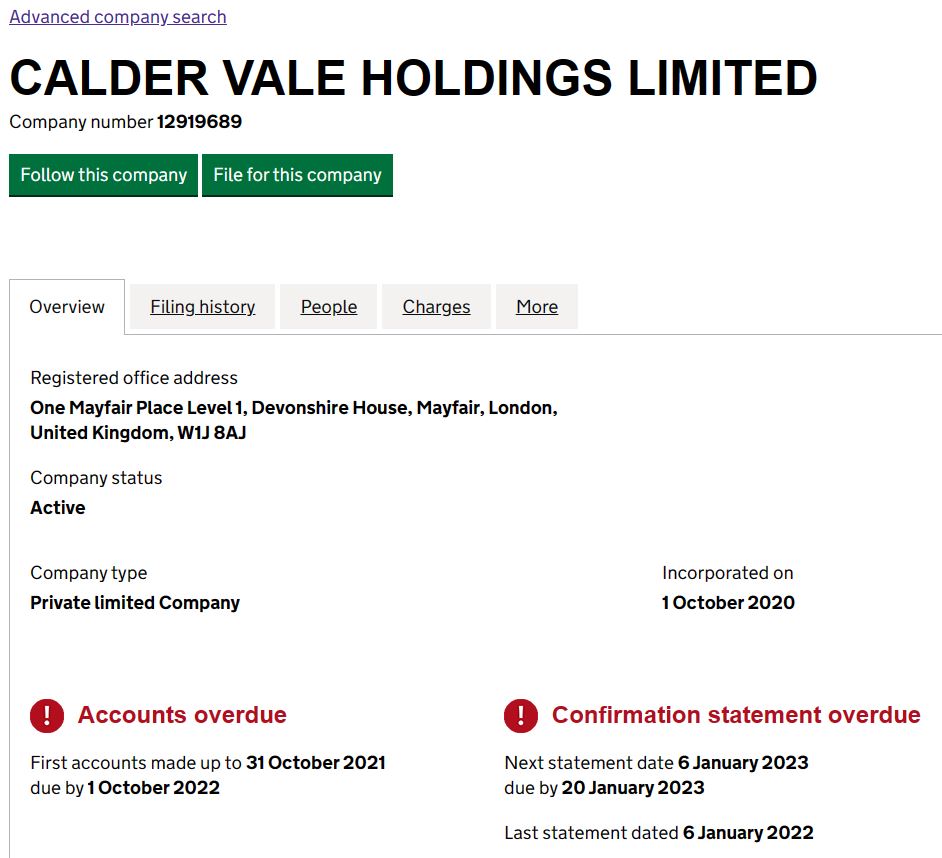Click company number 12919689
The height and width of the screenshot is (858, 942).
(x=199, y=122)
